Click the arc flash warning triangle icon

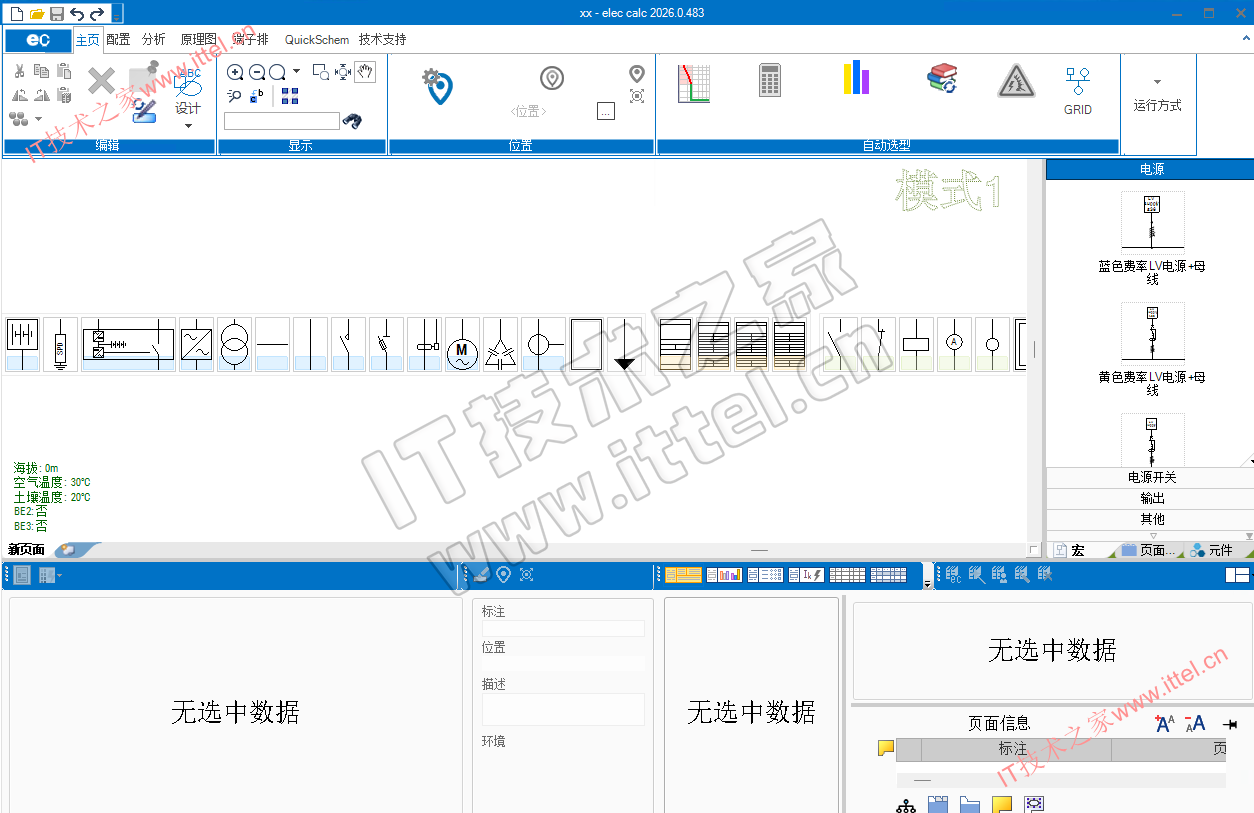pos(1016,81)
